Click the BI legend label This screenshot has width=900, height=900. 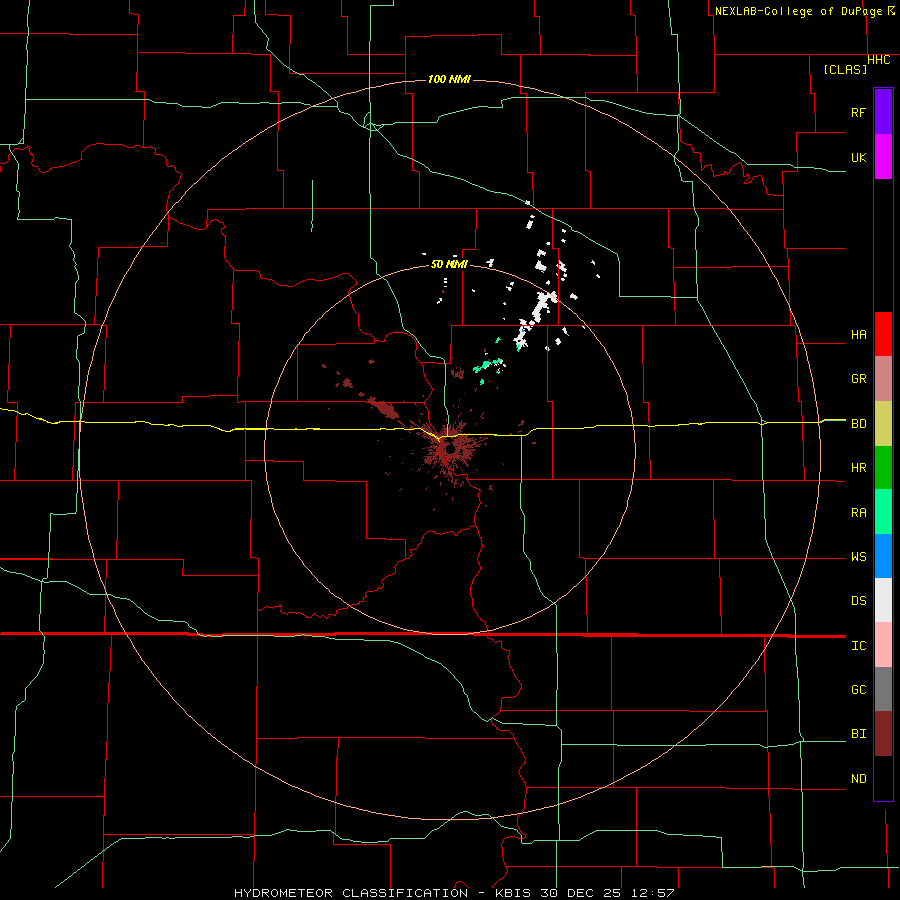tap(858, 734)
